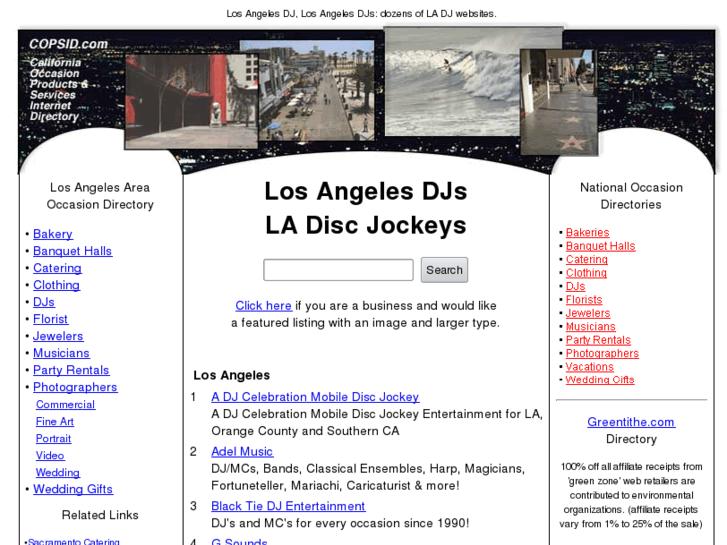
Task: Select the Video photographers sublink
Action: point(50,455)
